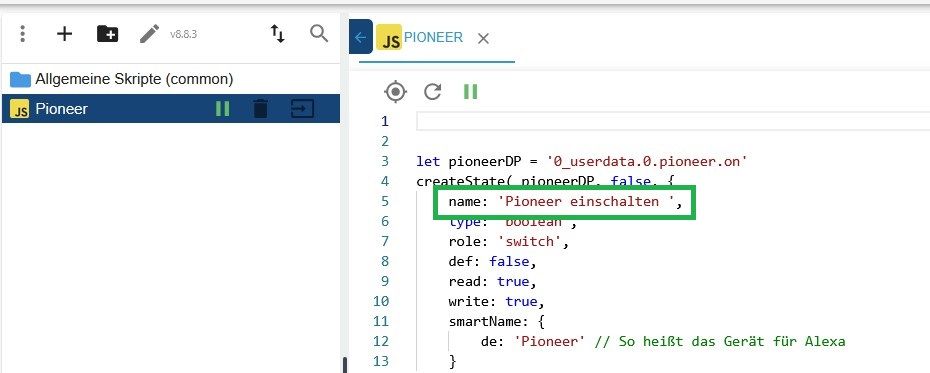The height and width of the screenshot is (373, 930).
Task: Open script search with magnifier icon
Action: tap(319, 34)
